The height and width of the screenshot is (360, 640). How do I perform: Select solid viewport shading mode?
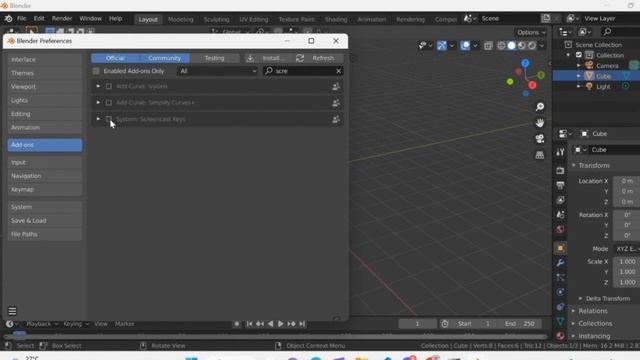click(x=511, y=46)
